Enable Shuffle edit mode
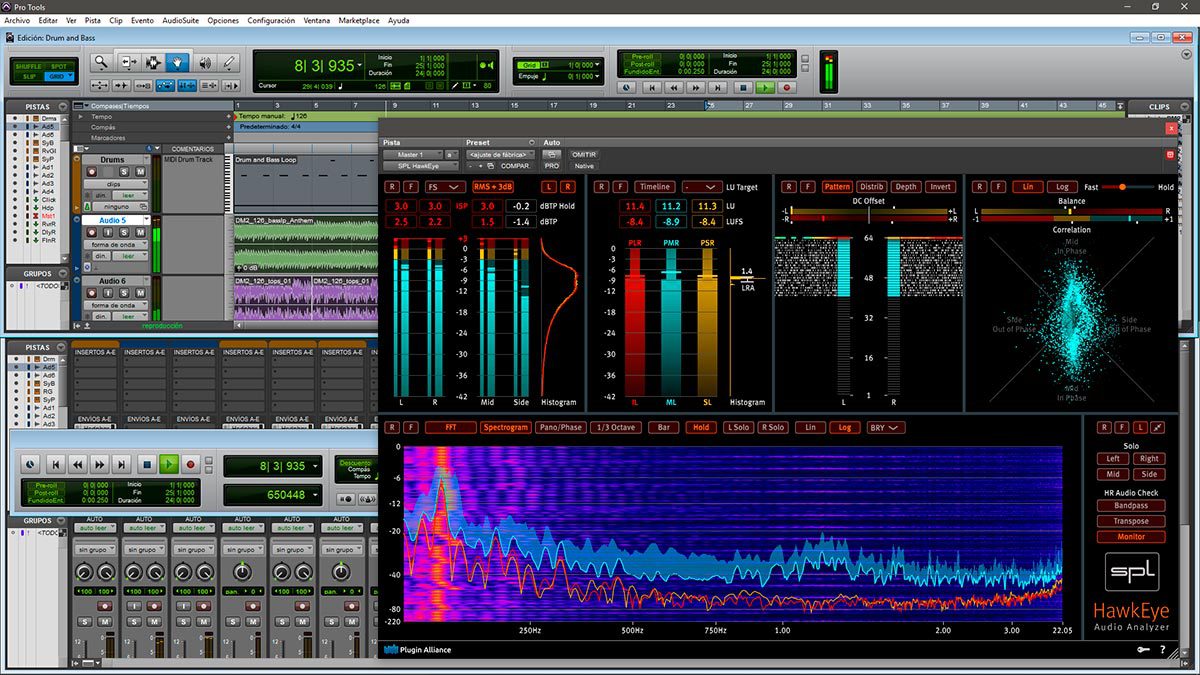The height and width of the screenshot is (675, 1200). (x=30, y=65)
